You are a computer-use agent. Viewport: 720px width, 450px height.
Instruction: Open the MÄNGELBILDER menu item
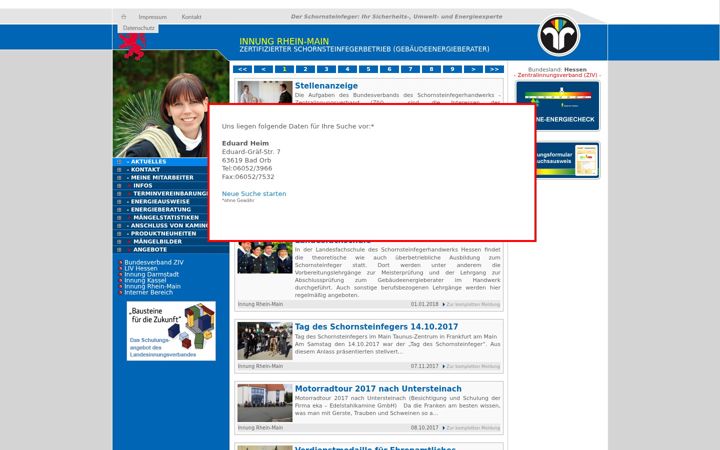pyautogui.click(x=158, y=242)
